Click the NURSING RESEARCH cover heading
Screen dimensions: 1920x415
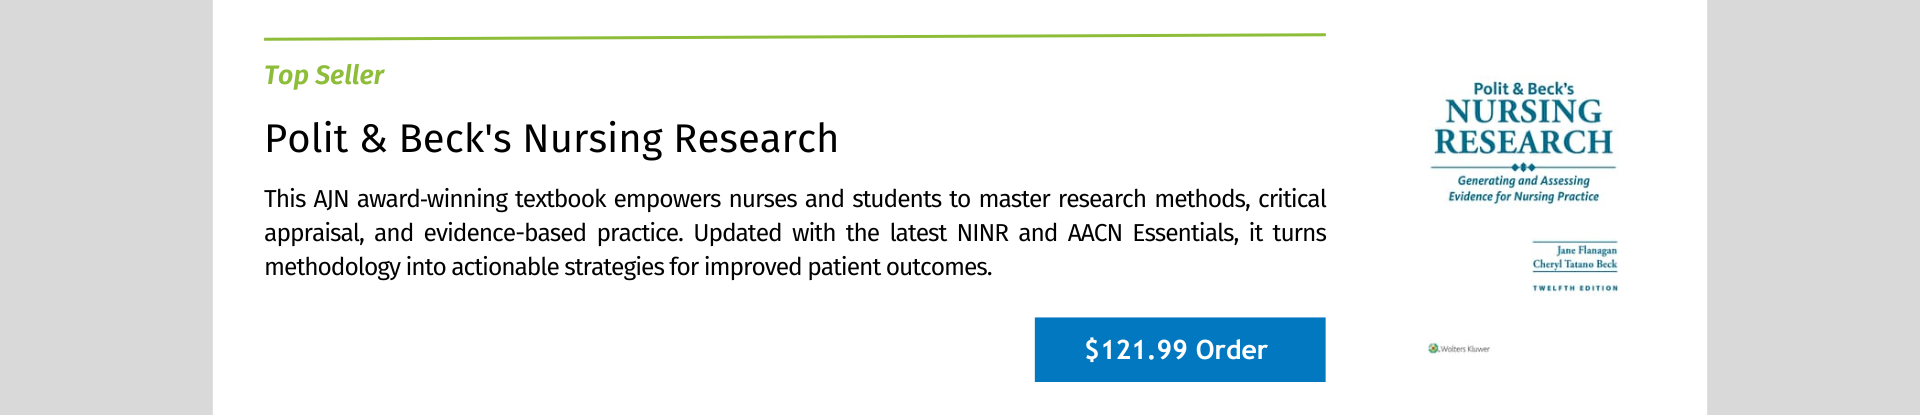point(1523,127)
